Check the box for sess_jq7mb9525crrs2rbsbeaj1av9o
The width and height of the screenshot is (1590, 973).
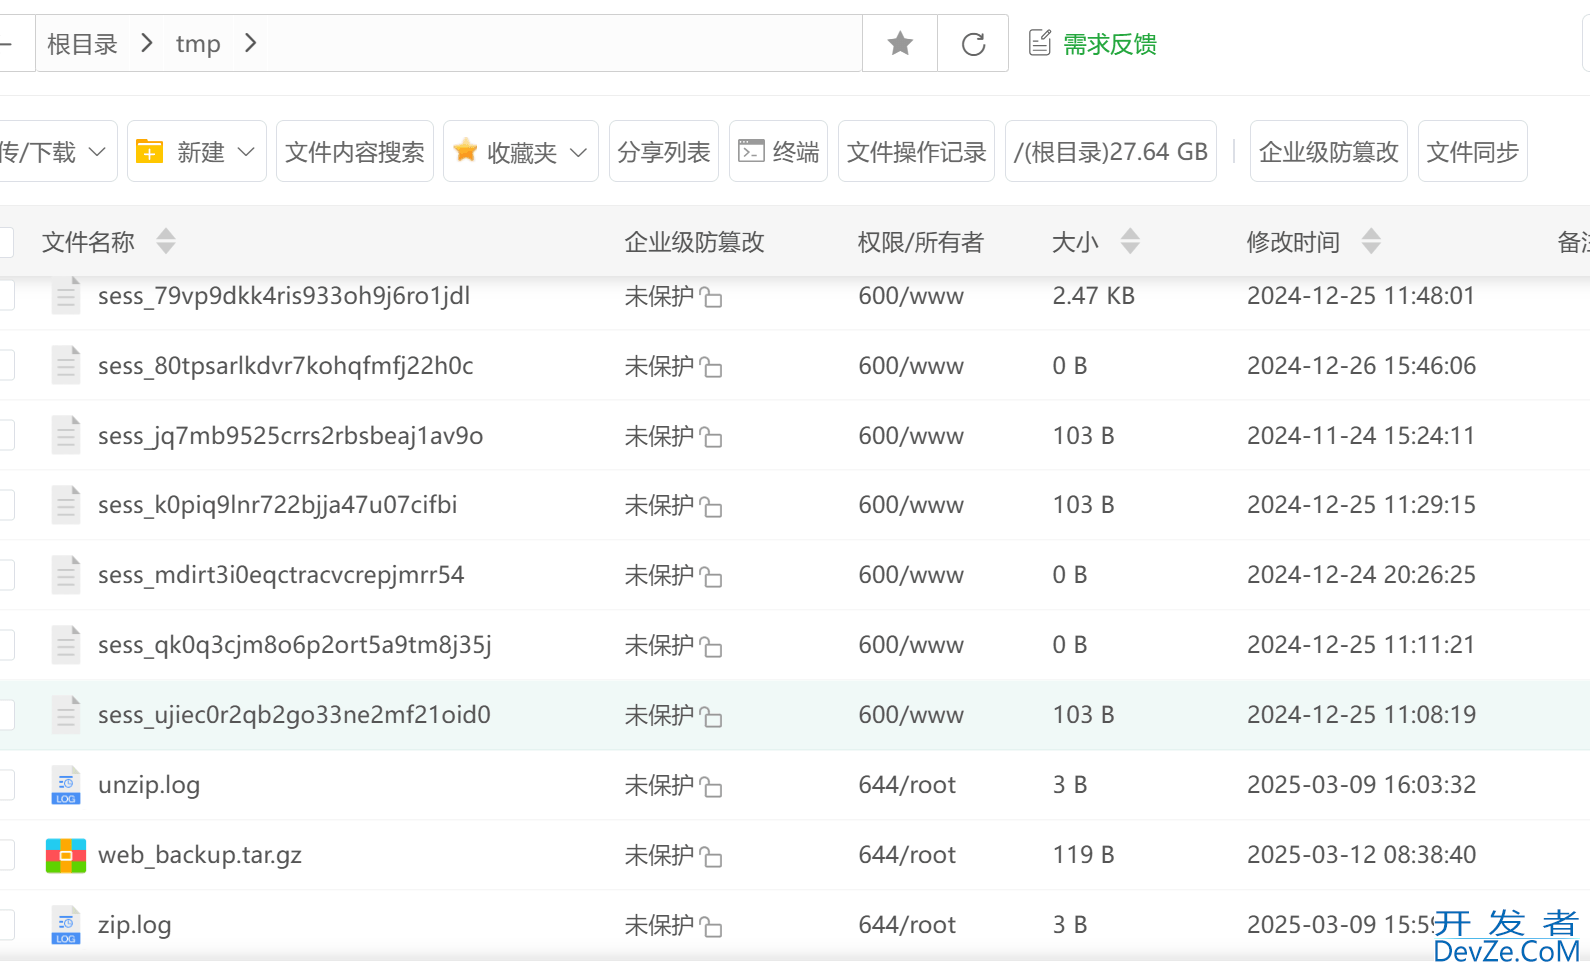pyautogui.click(x=5, y=435)
